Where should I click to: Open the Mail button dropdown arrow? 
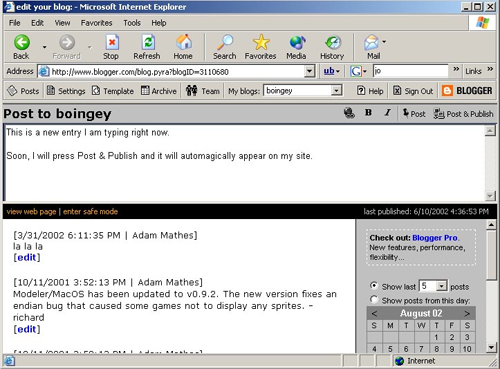(x=384, y=42)
